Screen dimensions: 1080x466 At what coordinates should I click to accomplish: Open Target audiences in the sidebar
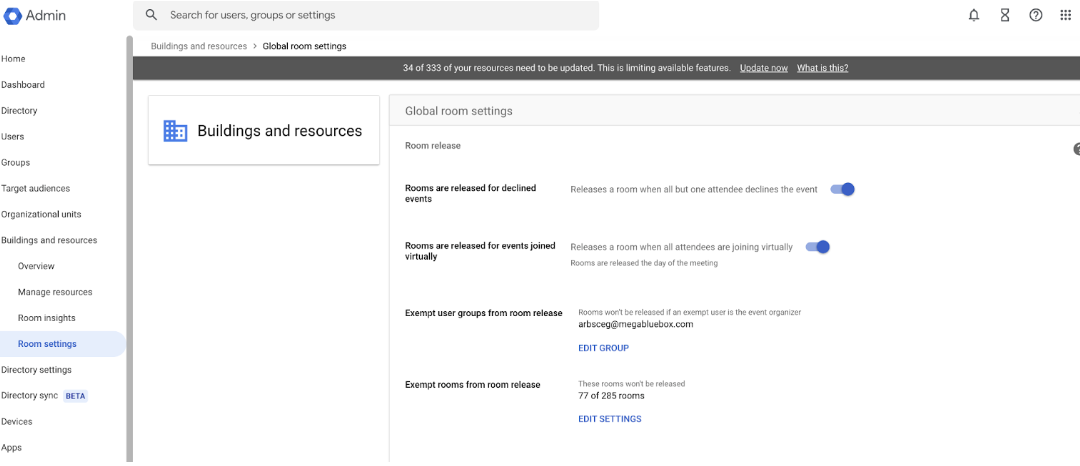tap(35, 189)
